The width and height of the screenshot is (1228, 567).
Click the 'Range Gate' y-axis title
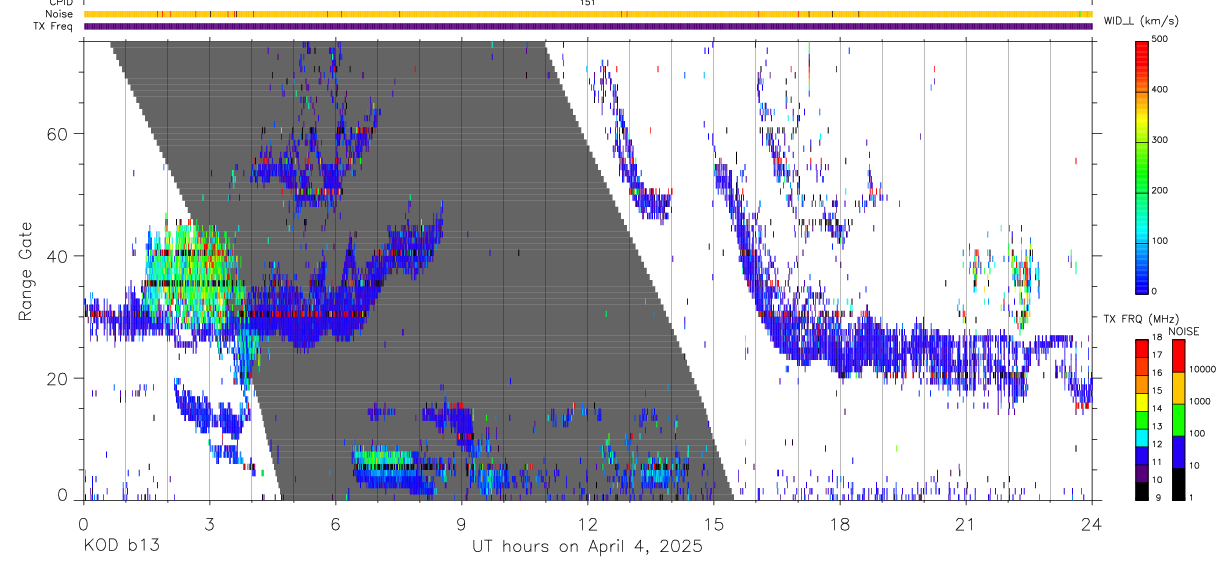pos(24,270)
